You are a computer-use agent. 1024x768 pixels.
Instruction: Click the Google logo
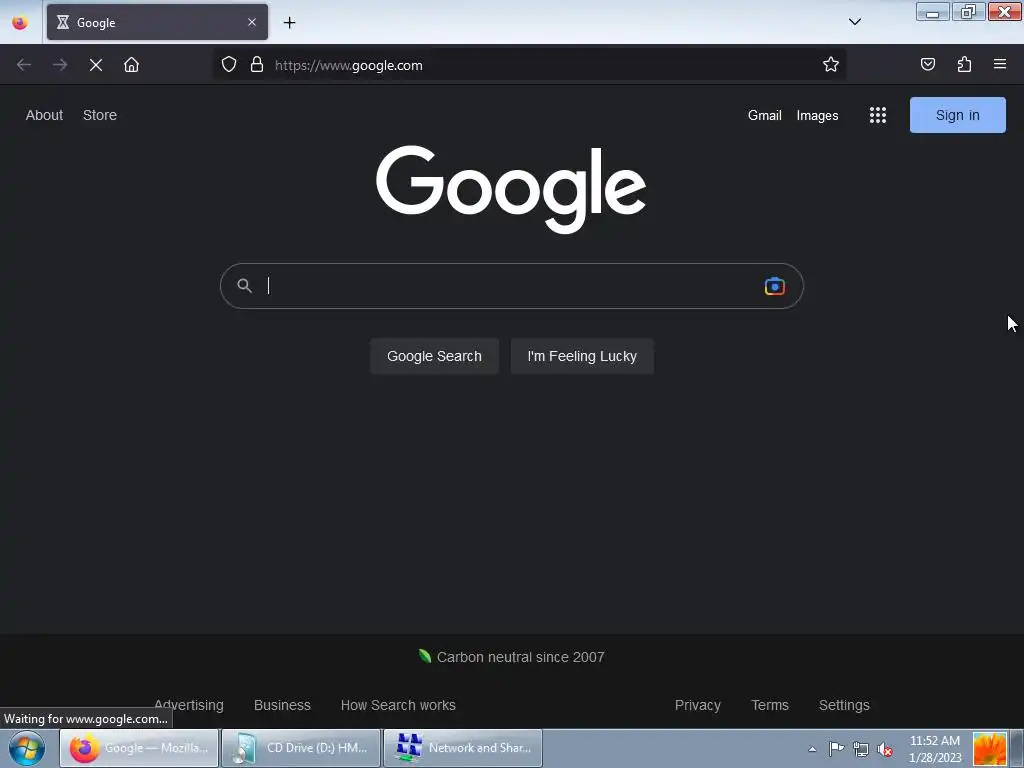point(511,189)
